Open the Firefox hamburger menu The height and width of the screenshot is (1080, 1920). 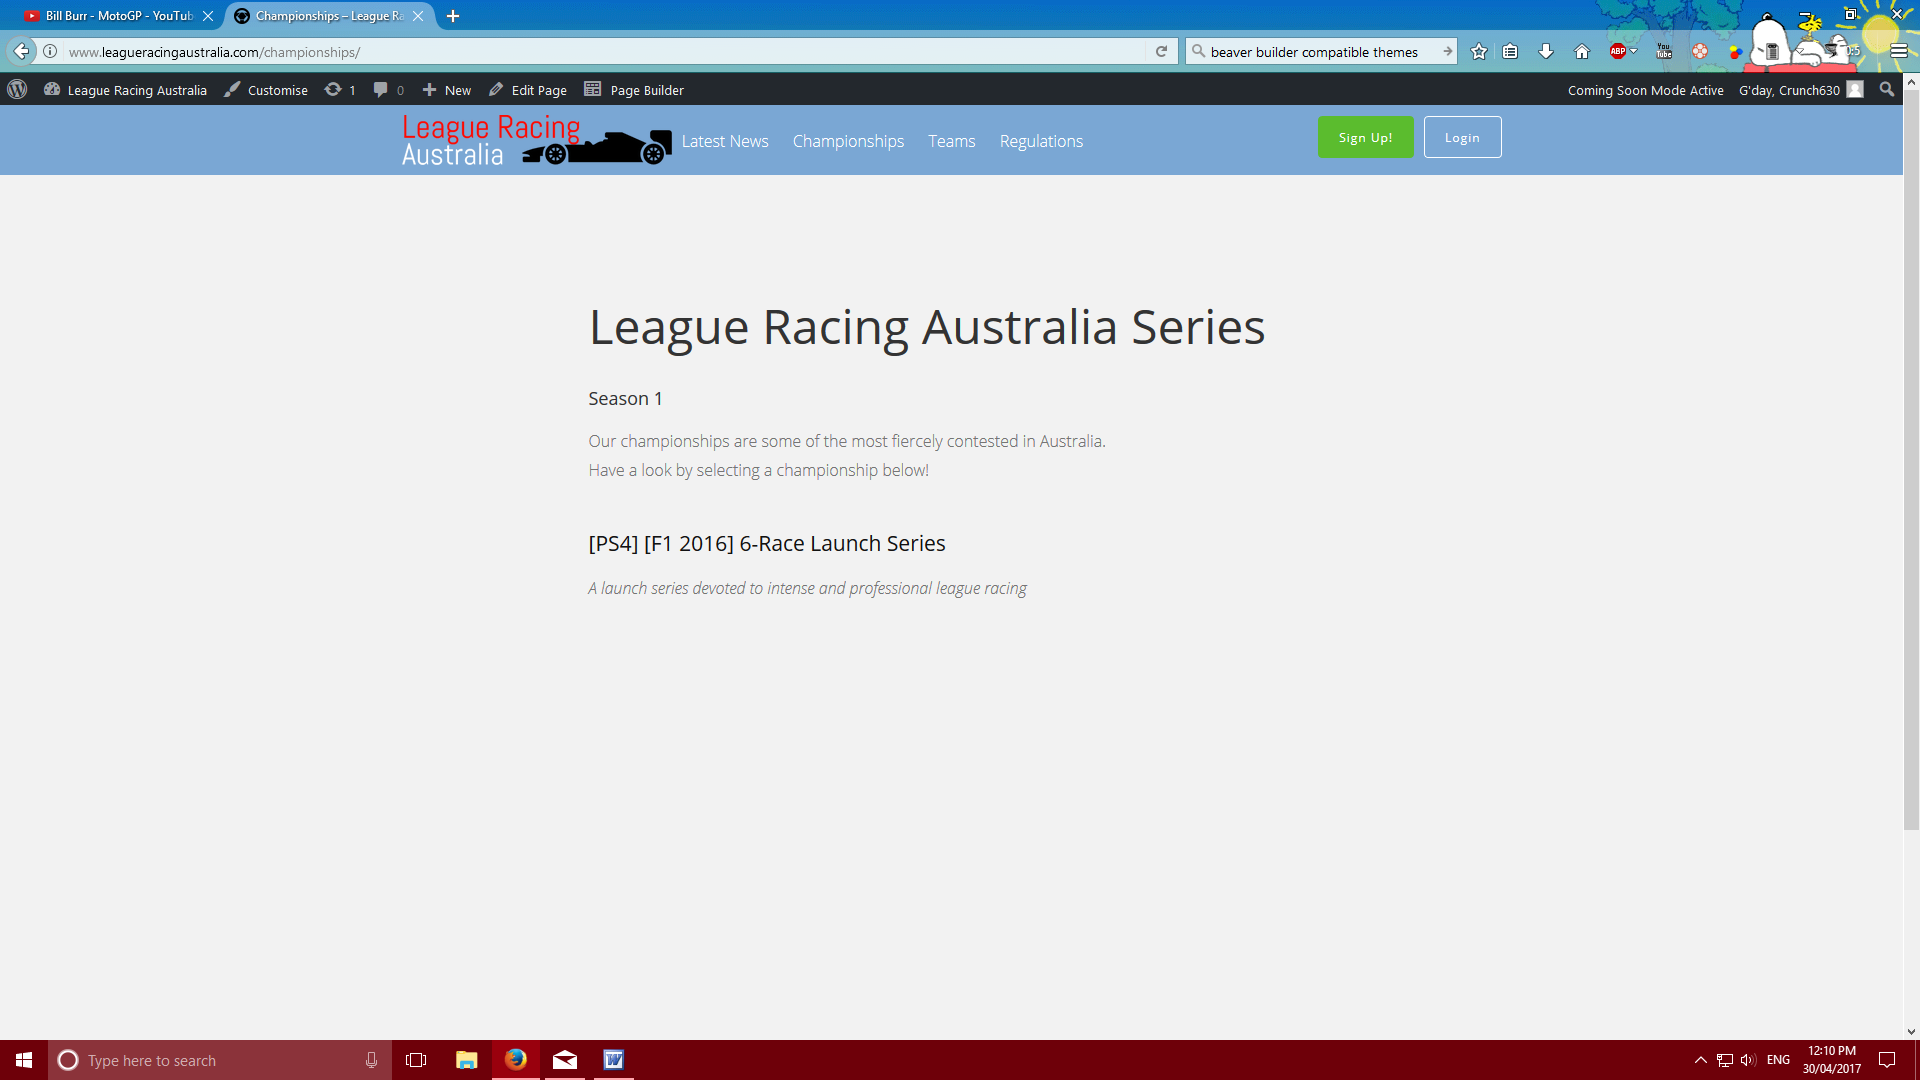coord(1899,52)
